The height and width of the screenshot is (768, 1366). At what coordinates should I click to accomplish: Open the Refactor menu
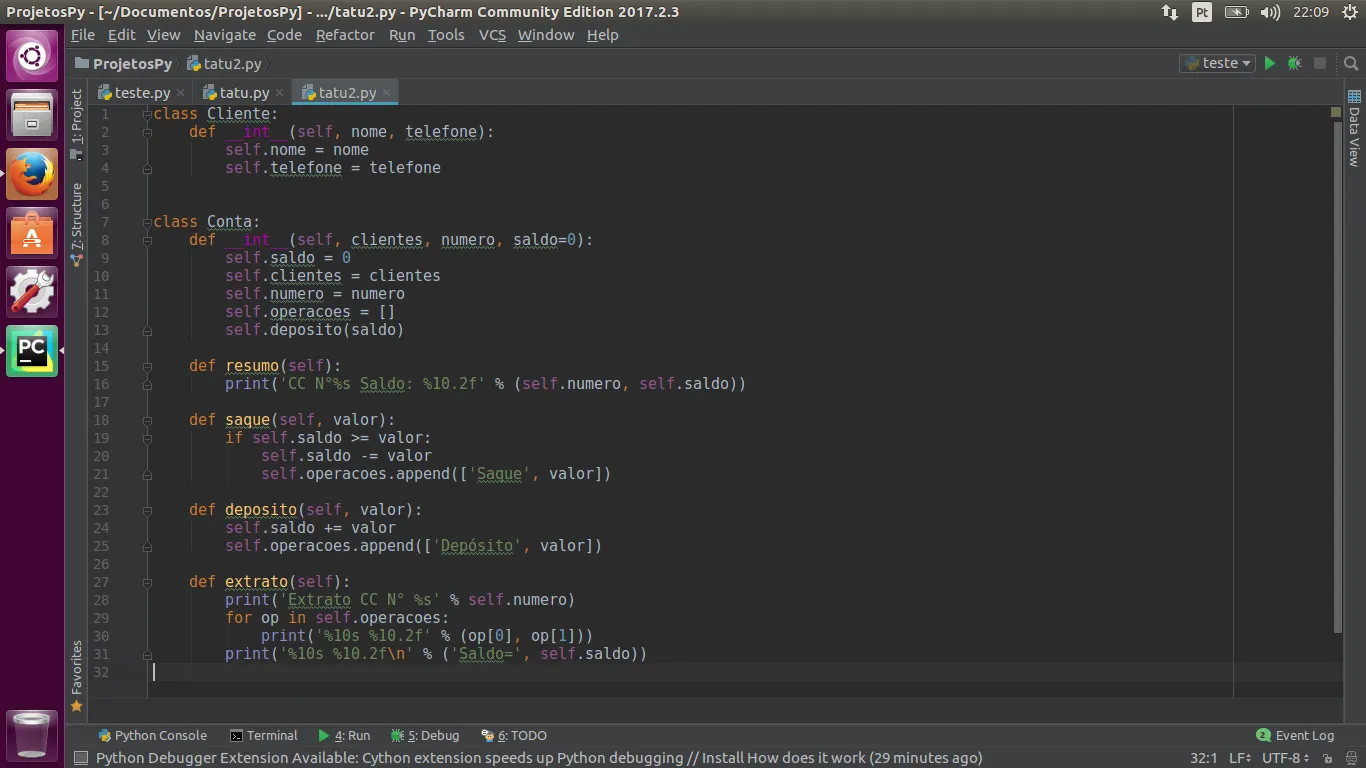pos(345,35)
